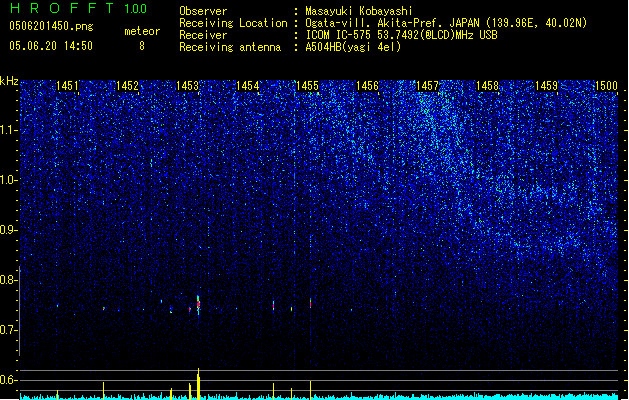
Task: Click the 1452 time tick label
Action: pyautogui.click(x=127, y=85)
